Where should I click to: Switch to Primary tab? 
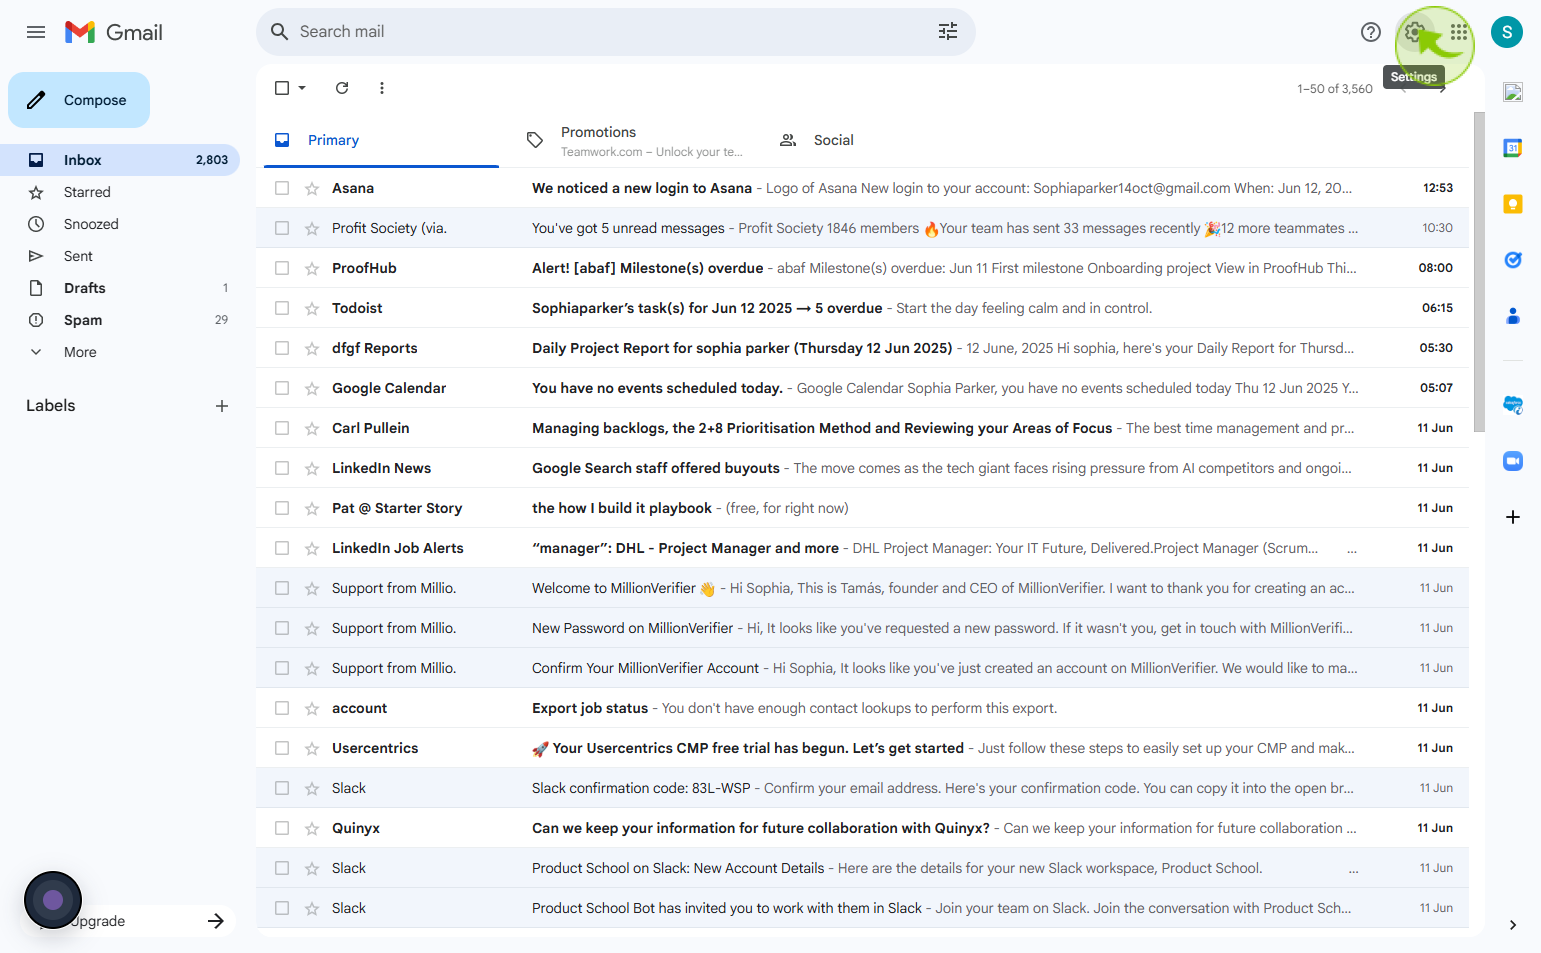[381, 140]
